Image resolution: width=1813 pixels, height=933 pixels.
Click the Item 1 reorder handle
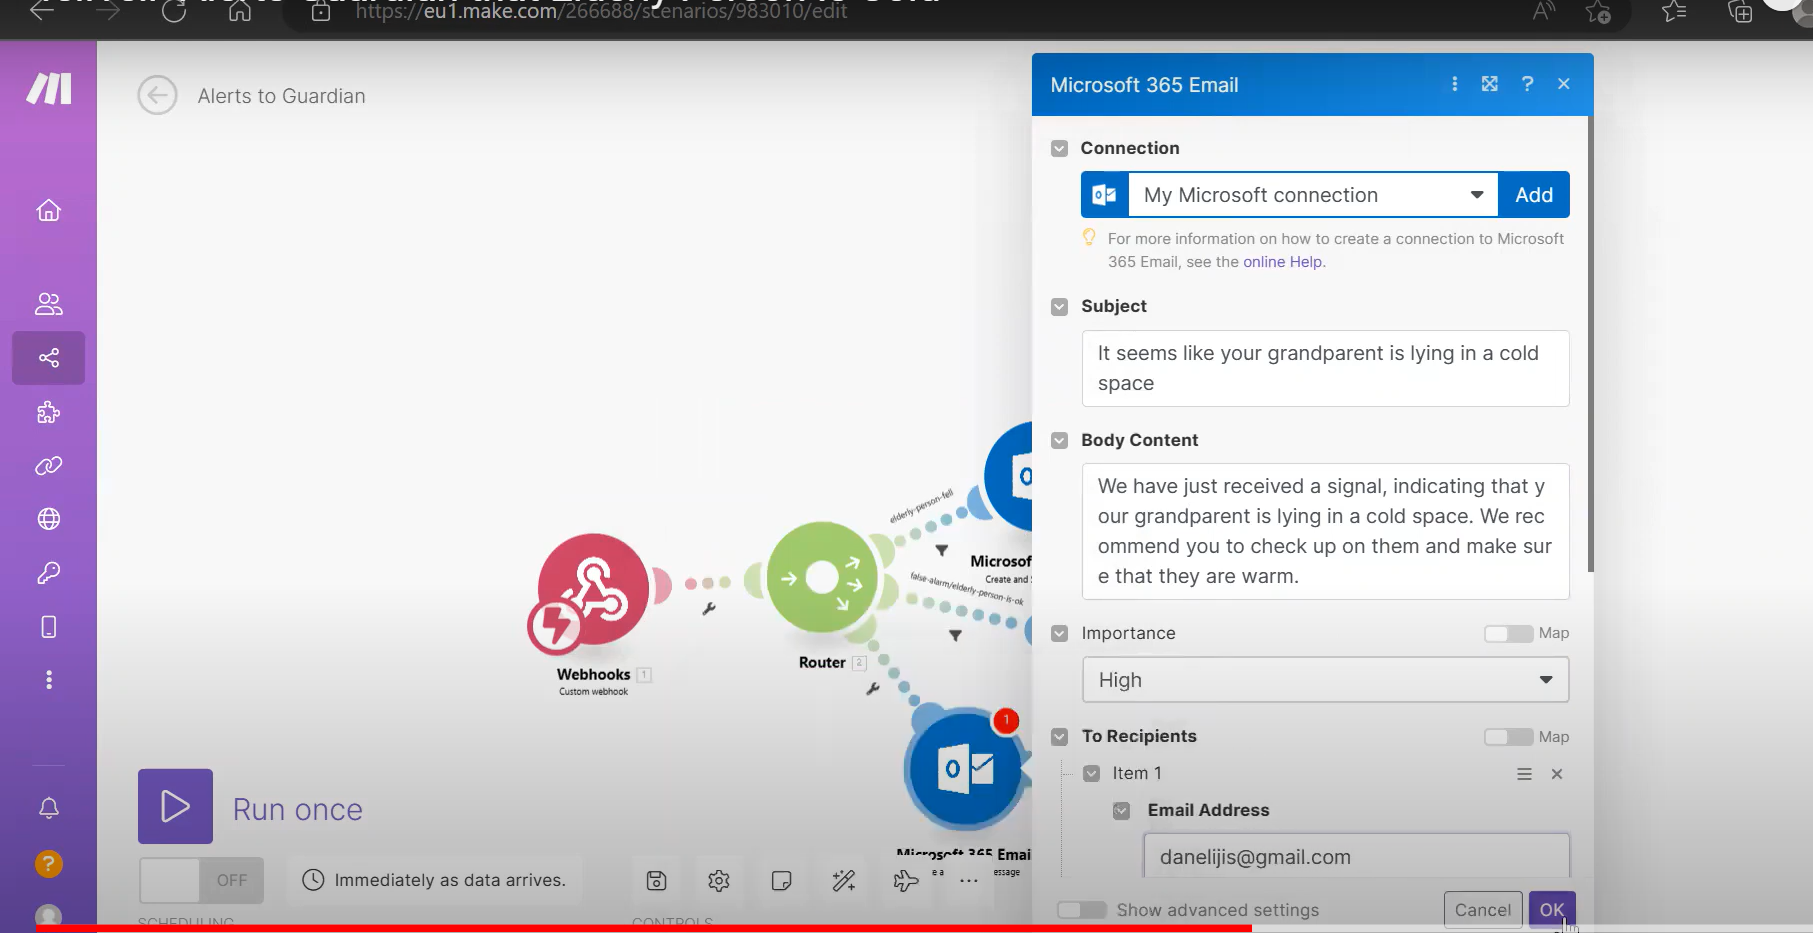pyautogui.click(x=1524, y=774)
